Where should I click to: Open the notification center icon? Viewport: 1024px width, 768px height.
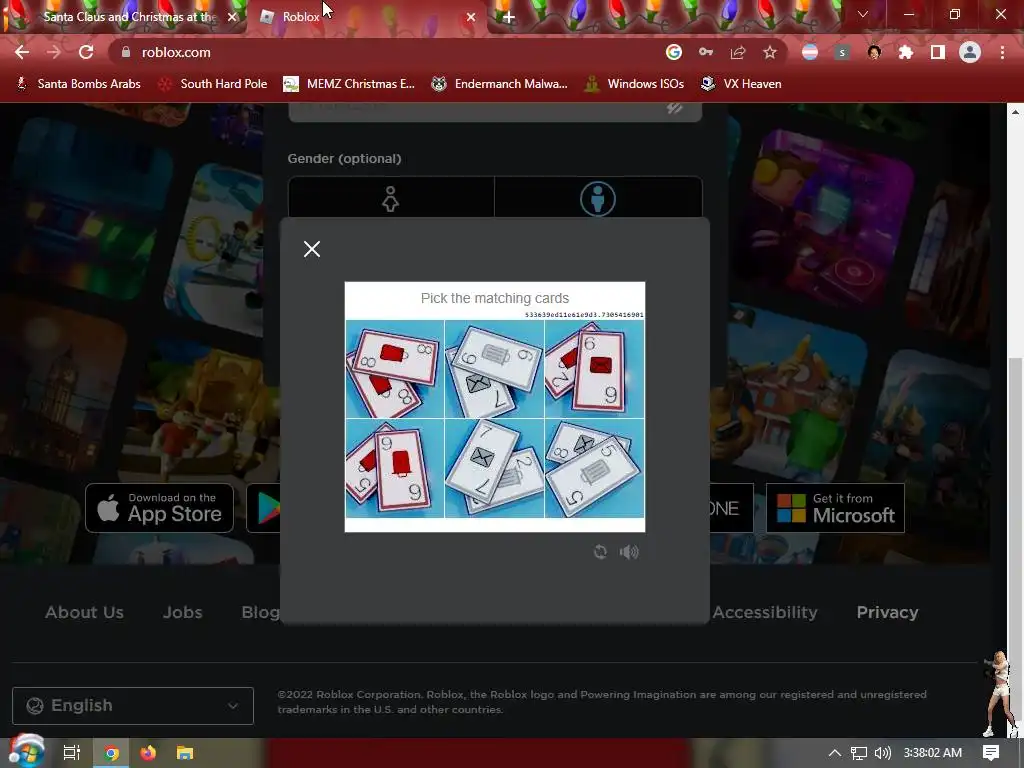click(991, 753)
